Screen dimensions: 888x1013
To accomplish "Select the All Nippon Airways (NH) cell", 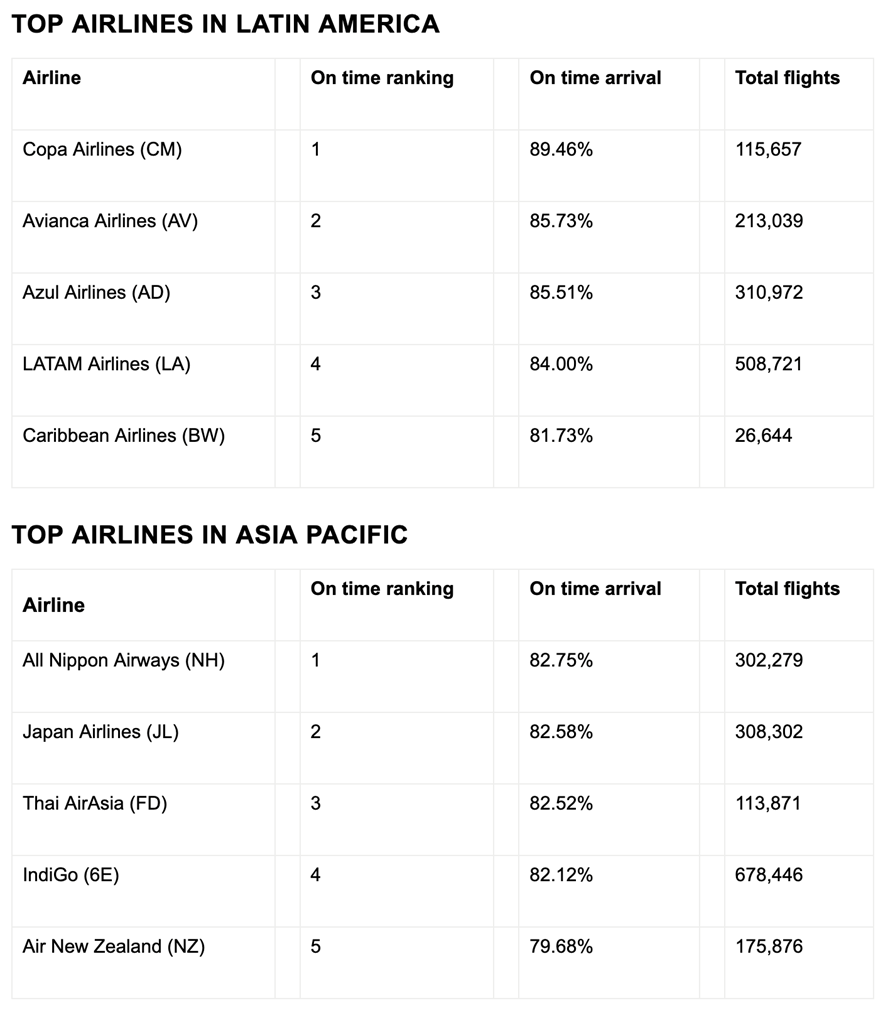I will coord(123,661).
